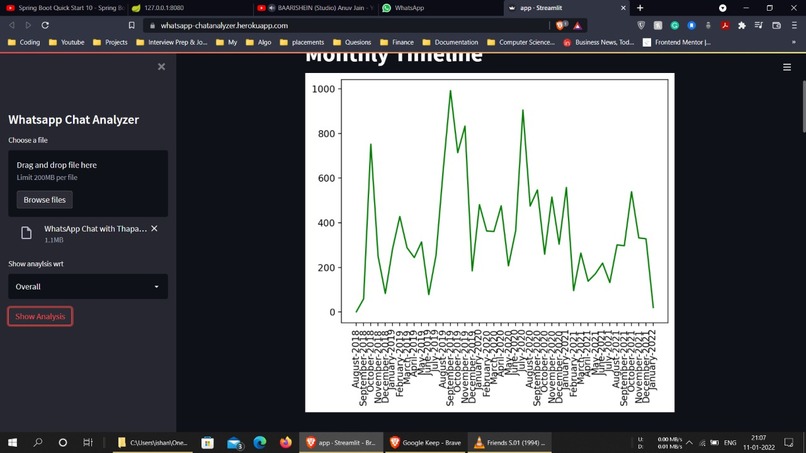Open Mail app from the taskbar
The height and width of the screenshot is (453, 806).
[234, 442]
